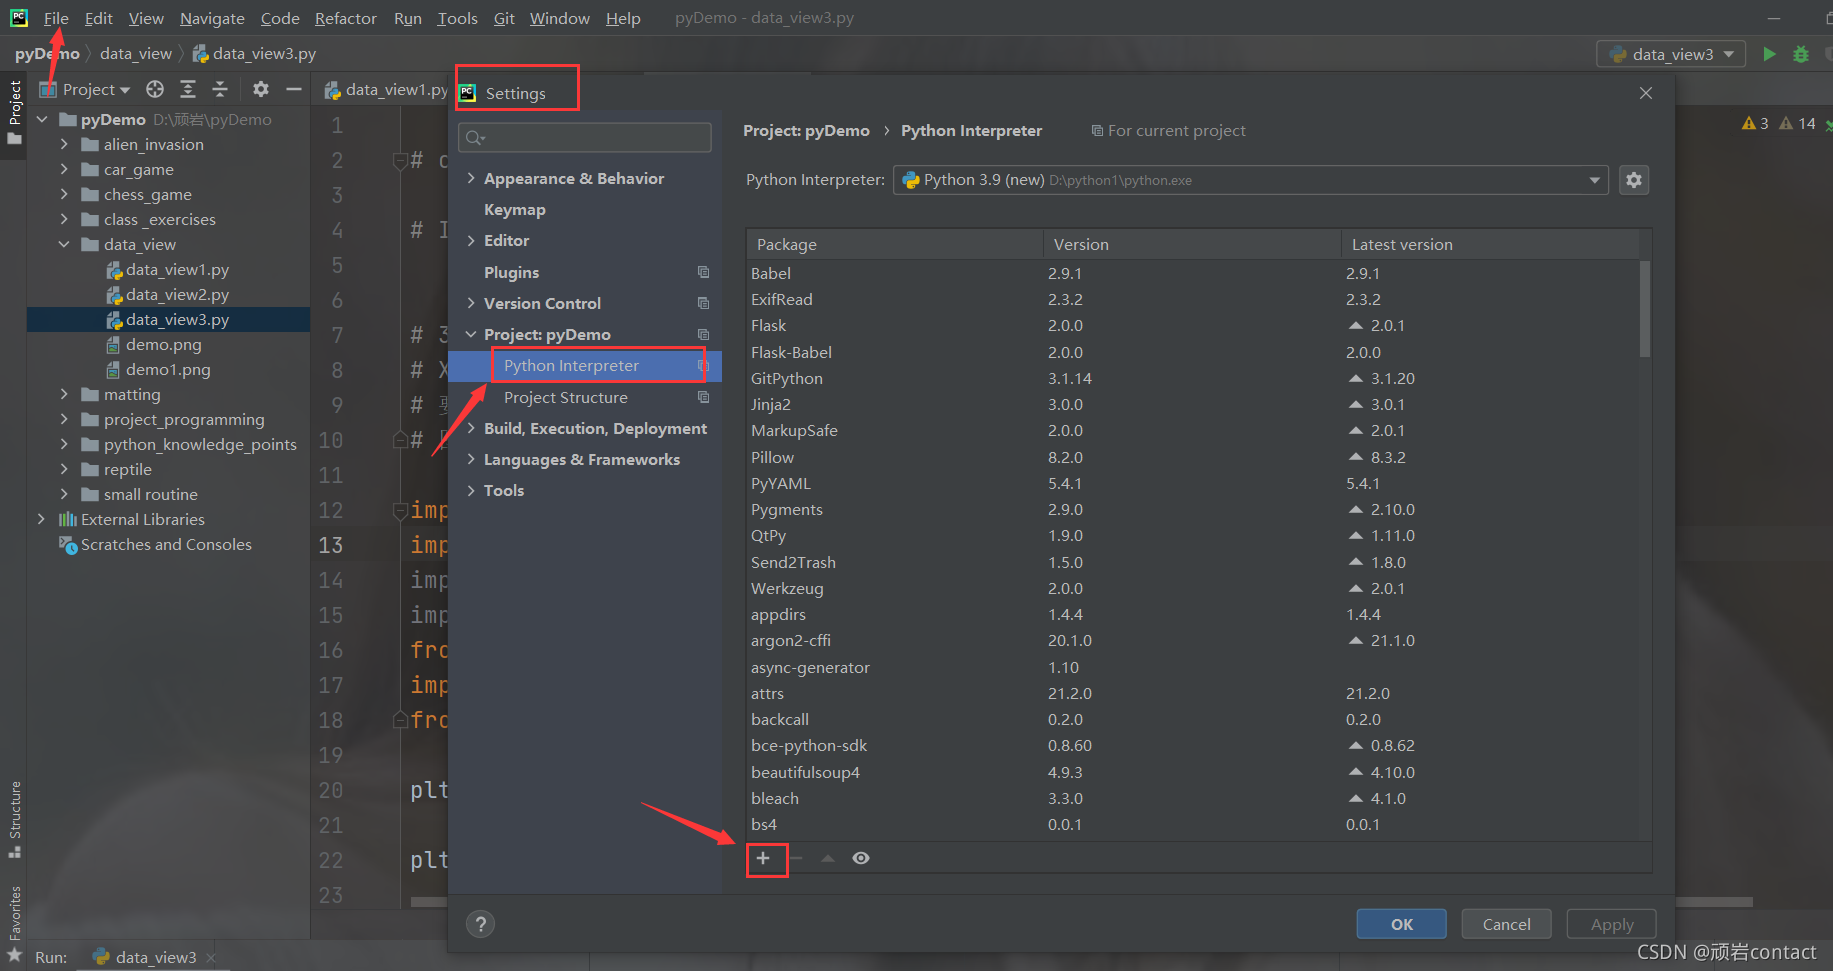Click the settings search field
Screen dimensions: 1833x971
[x=585, y=137]
